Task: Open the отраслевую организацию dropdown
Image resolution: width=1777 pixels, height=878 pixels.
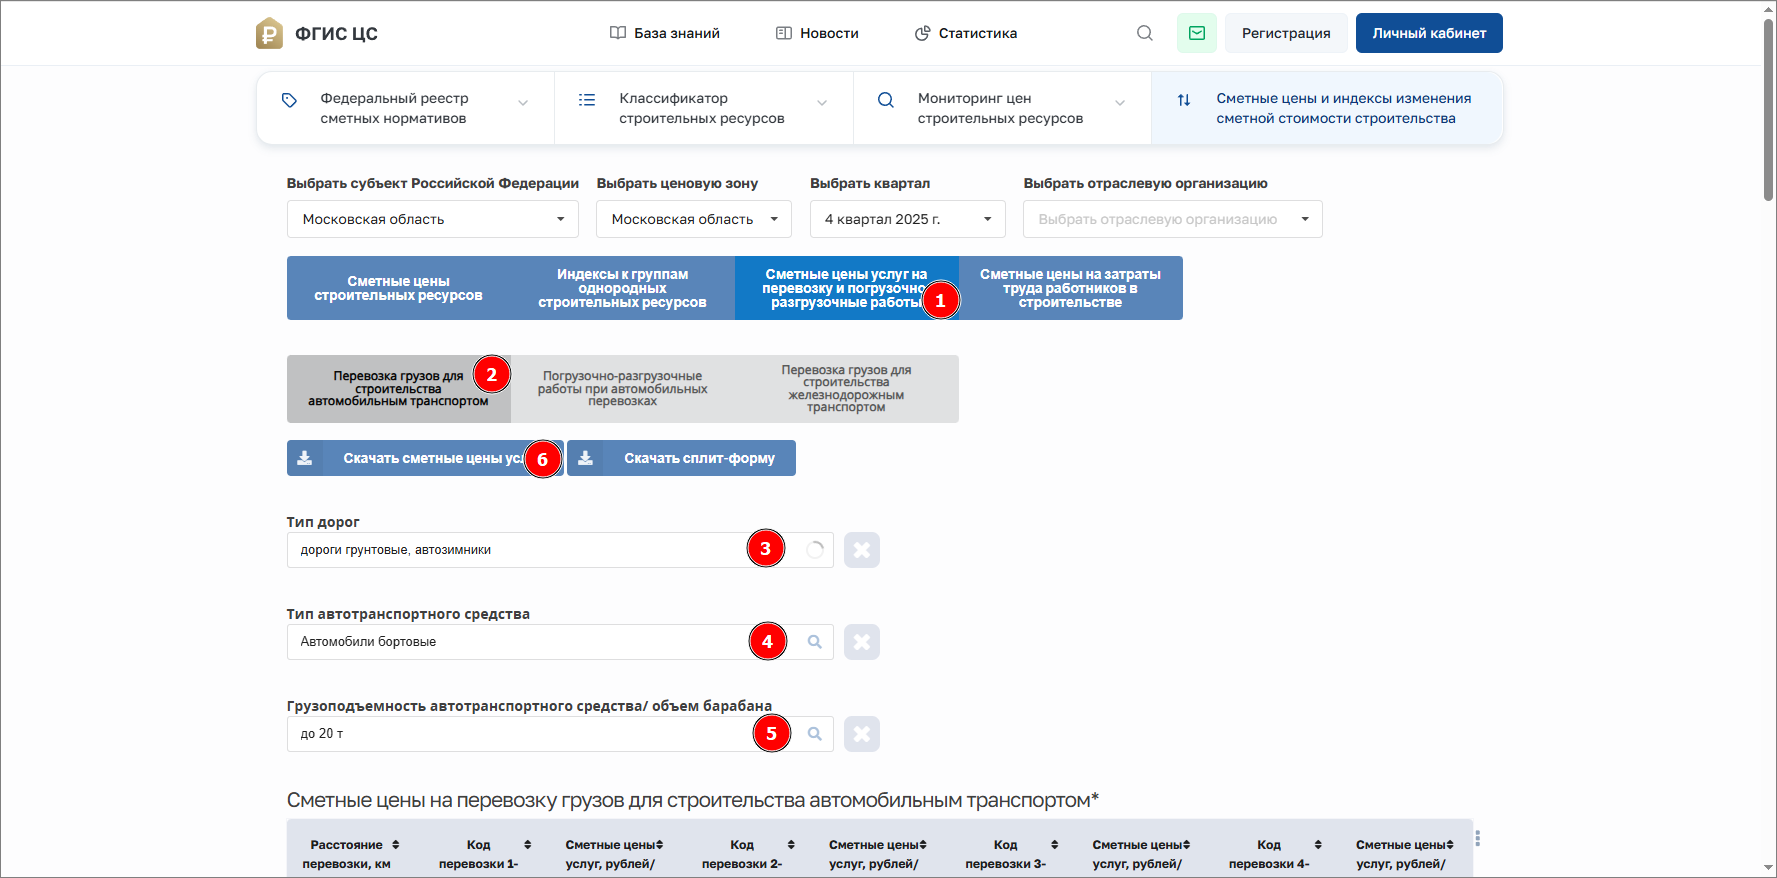Action: click(x=1173, y=219)
